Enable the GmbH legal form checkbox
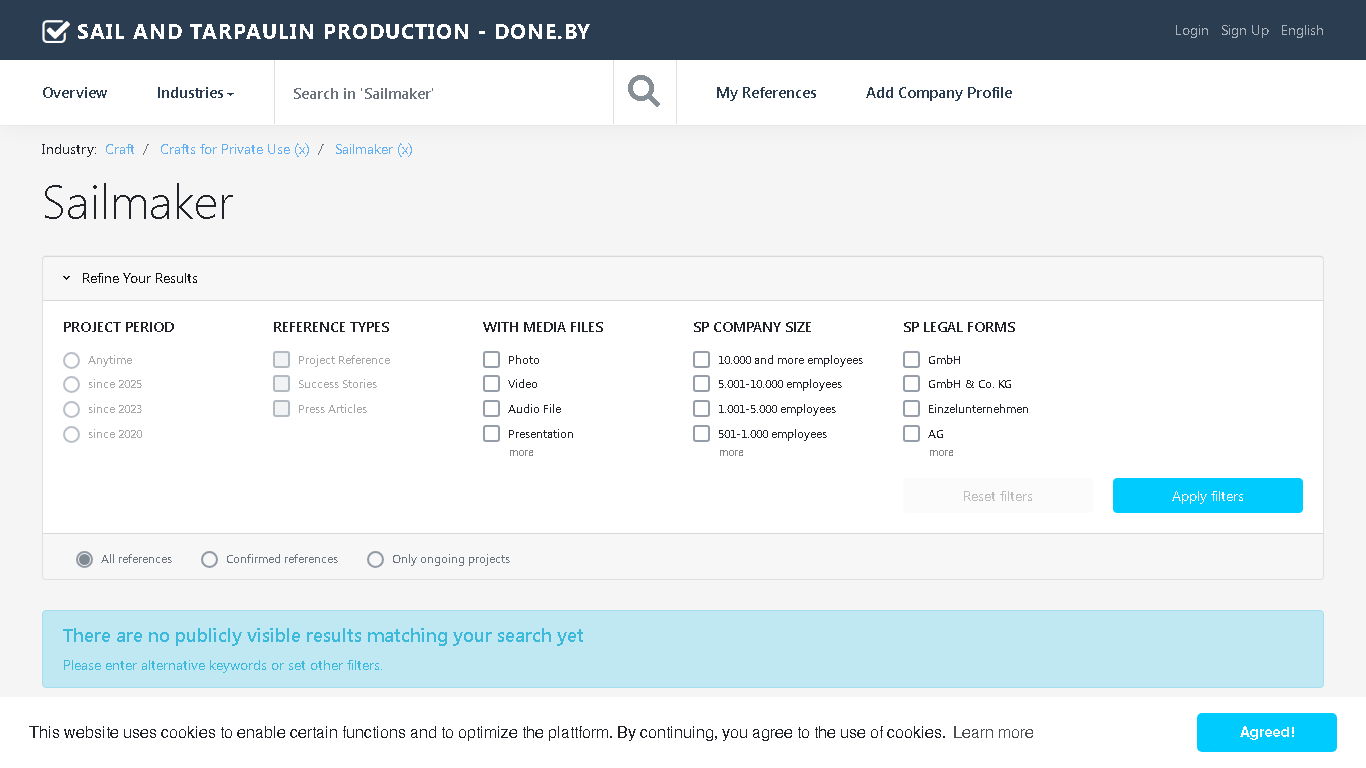The image size is (1366, 768). (x=911, y=359)
